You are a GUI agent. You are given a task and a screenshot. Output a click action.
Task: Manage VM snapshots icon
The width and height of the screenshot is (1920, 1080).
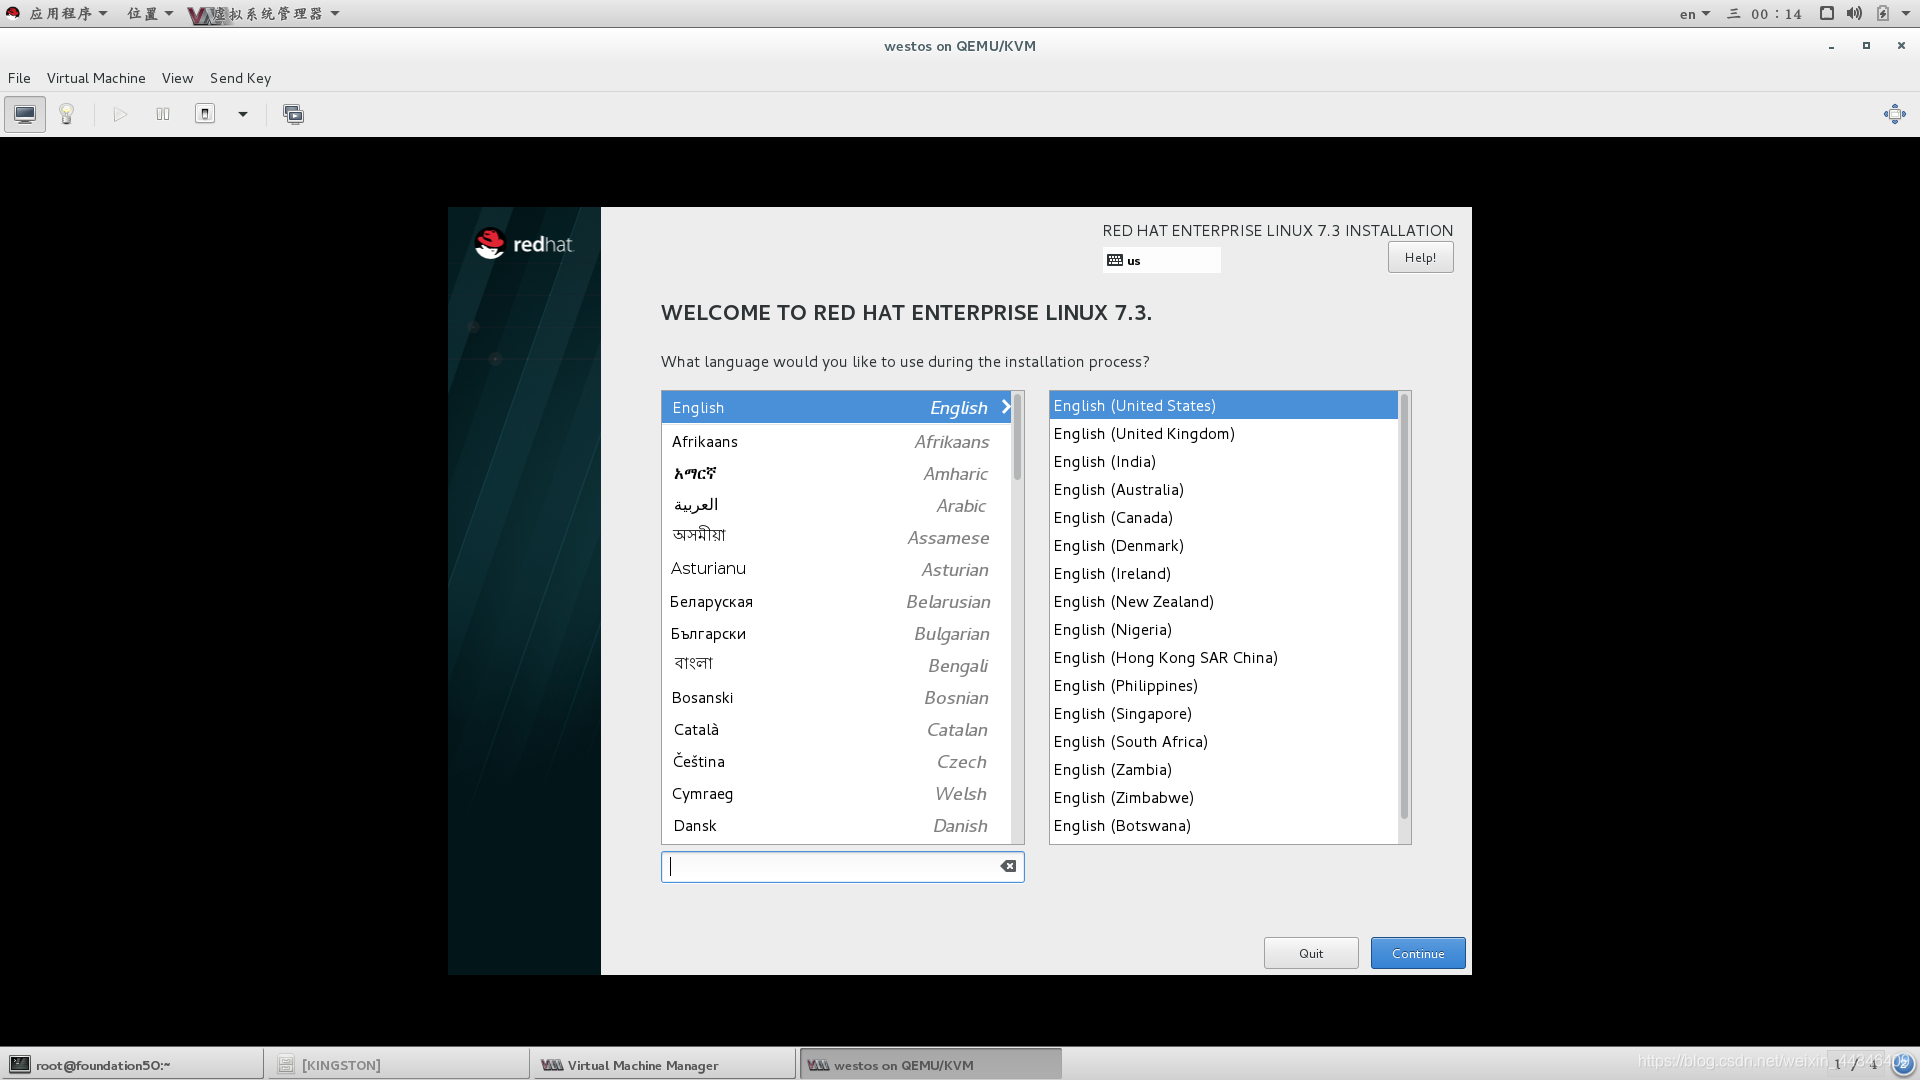point(293,114)
